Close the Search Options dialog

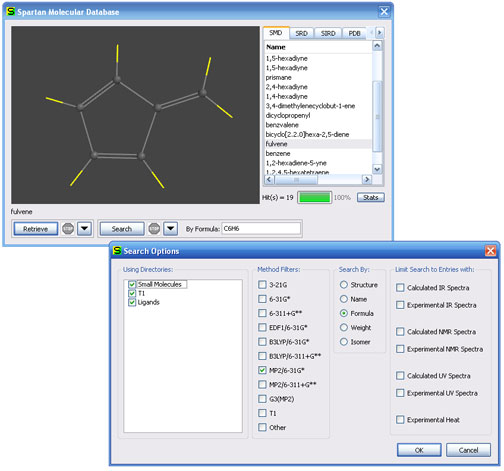[x=490, y=251]
